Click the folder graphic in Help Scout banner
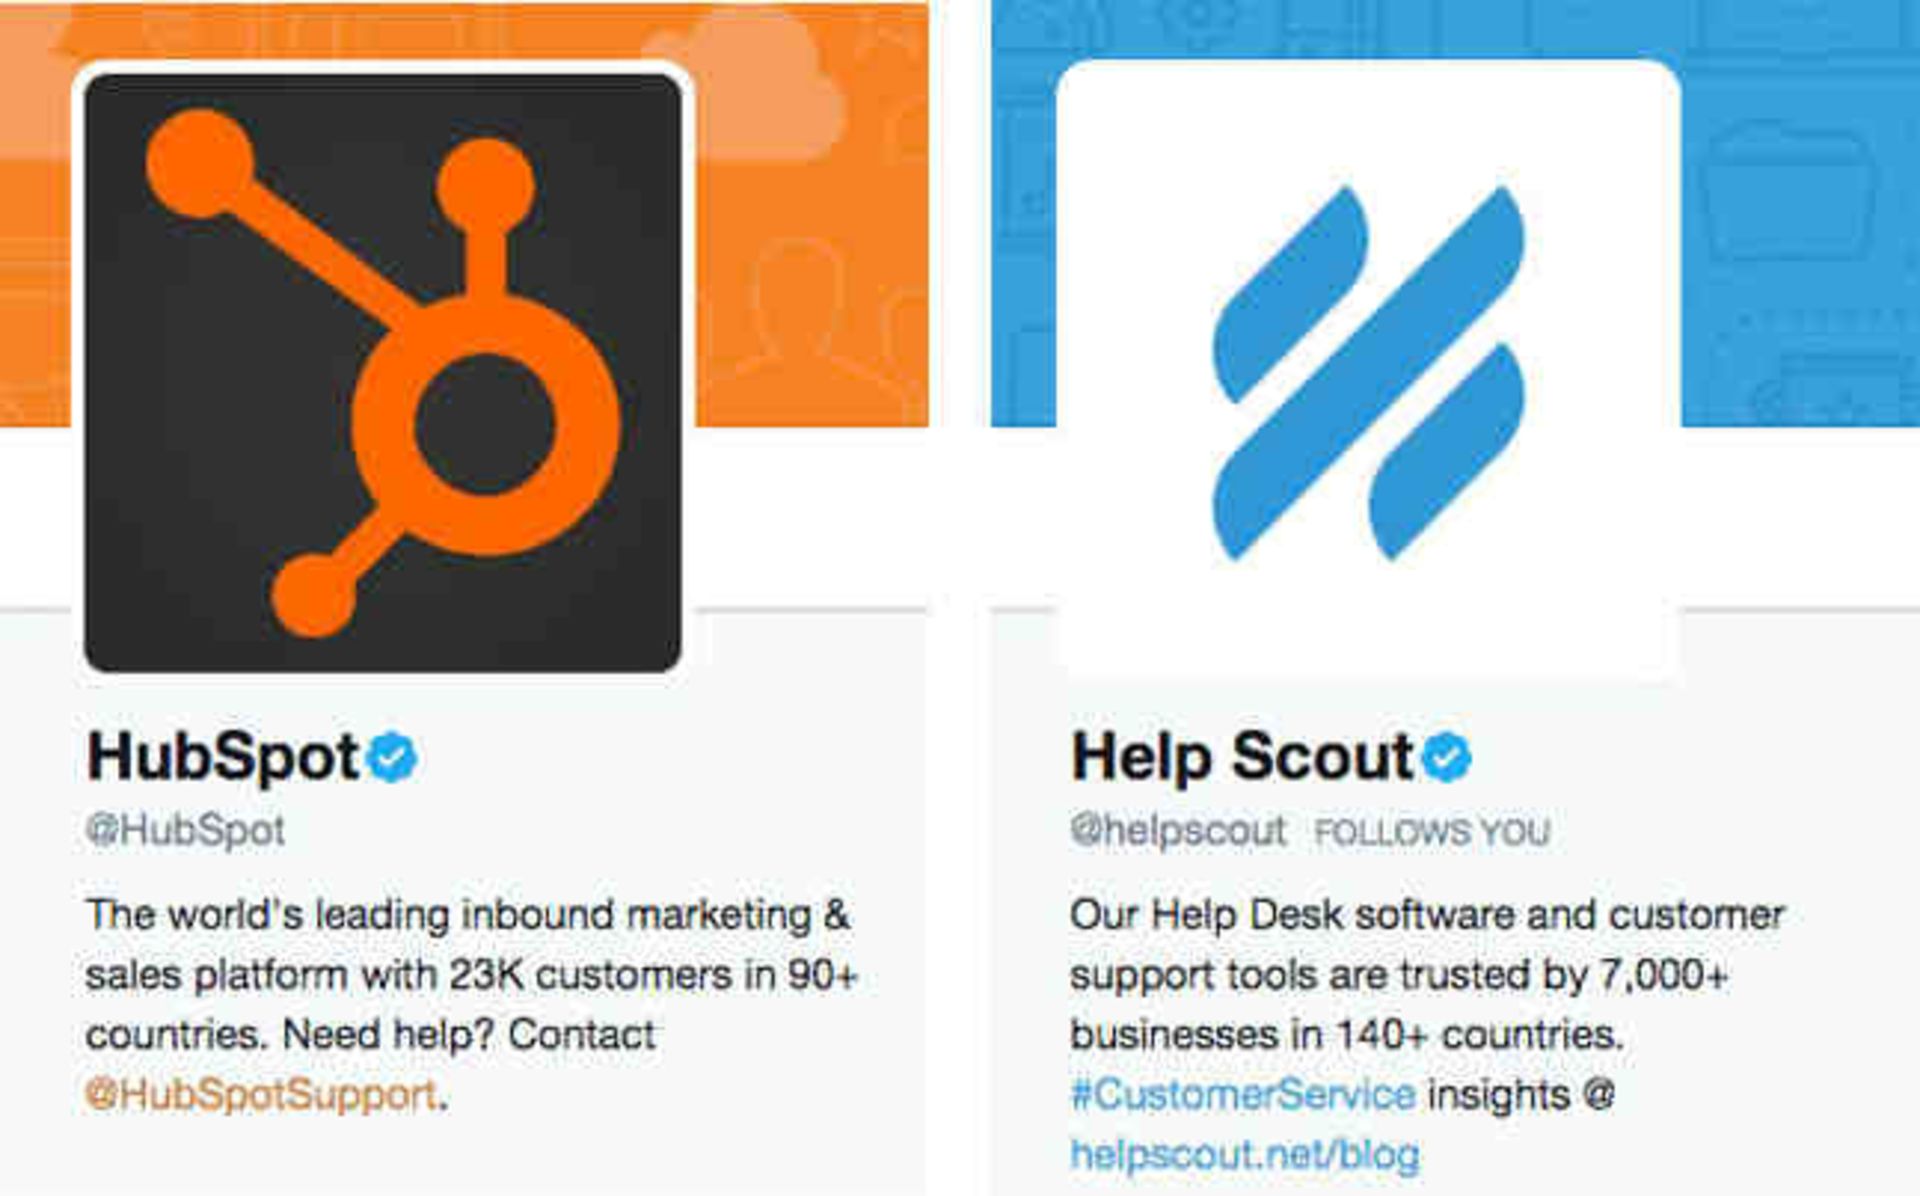This screenshot has width=1920, height=1196. (x=1792, y=190)
